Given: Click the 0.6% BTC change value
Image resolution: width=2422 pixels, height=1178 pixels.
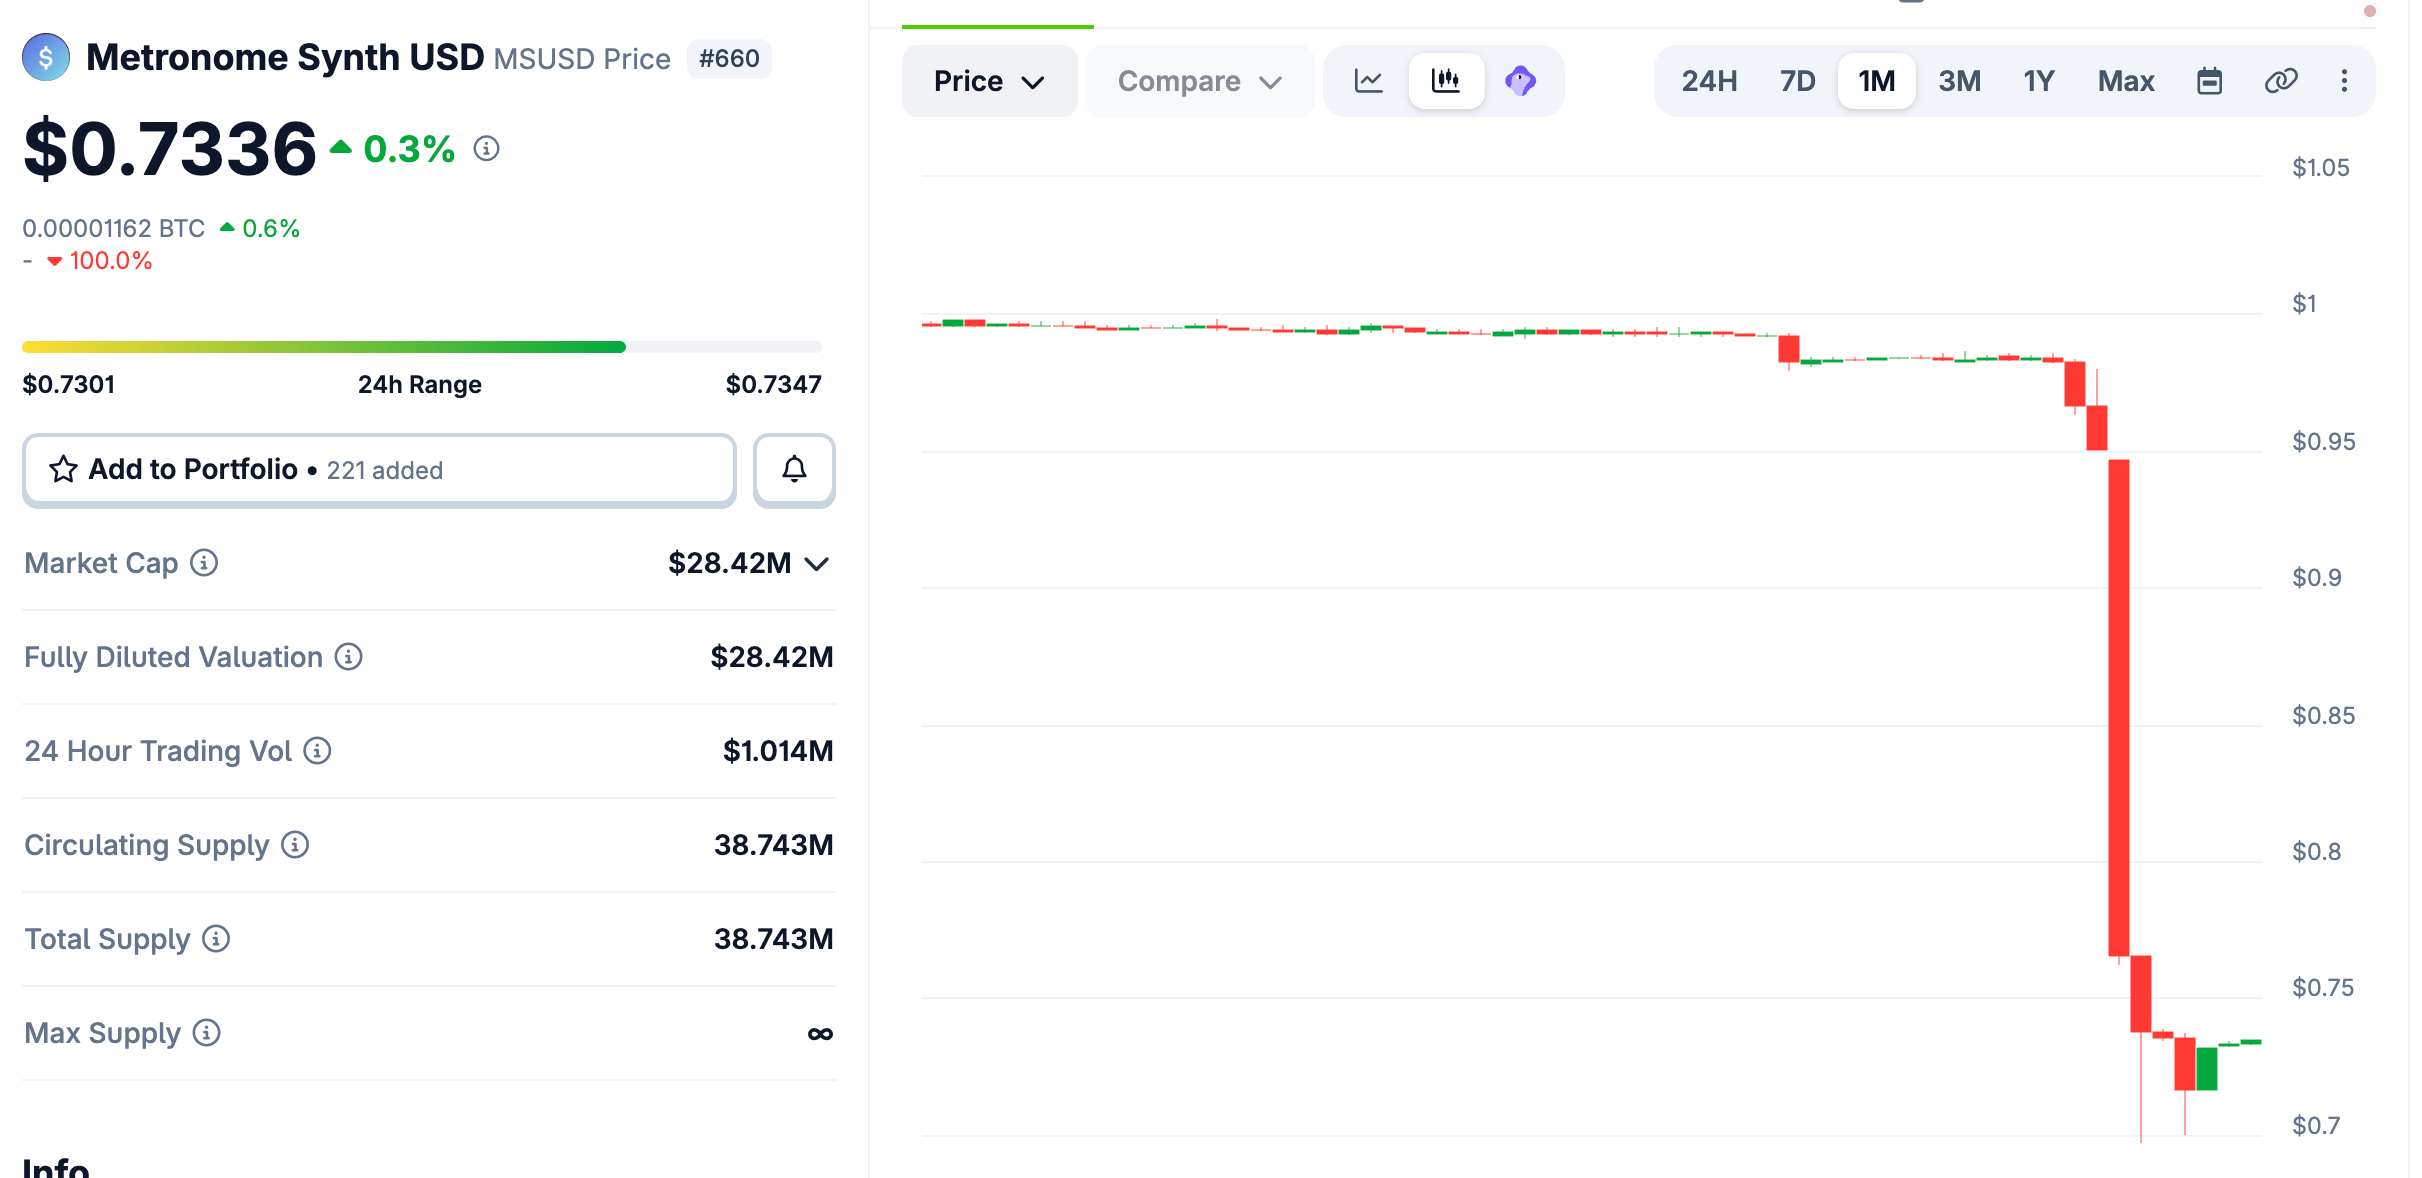Looking at the screenshot, I should (x=271, y=229).
